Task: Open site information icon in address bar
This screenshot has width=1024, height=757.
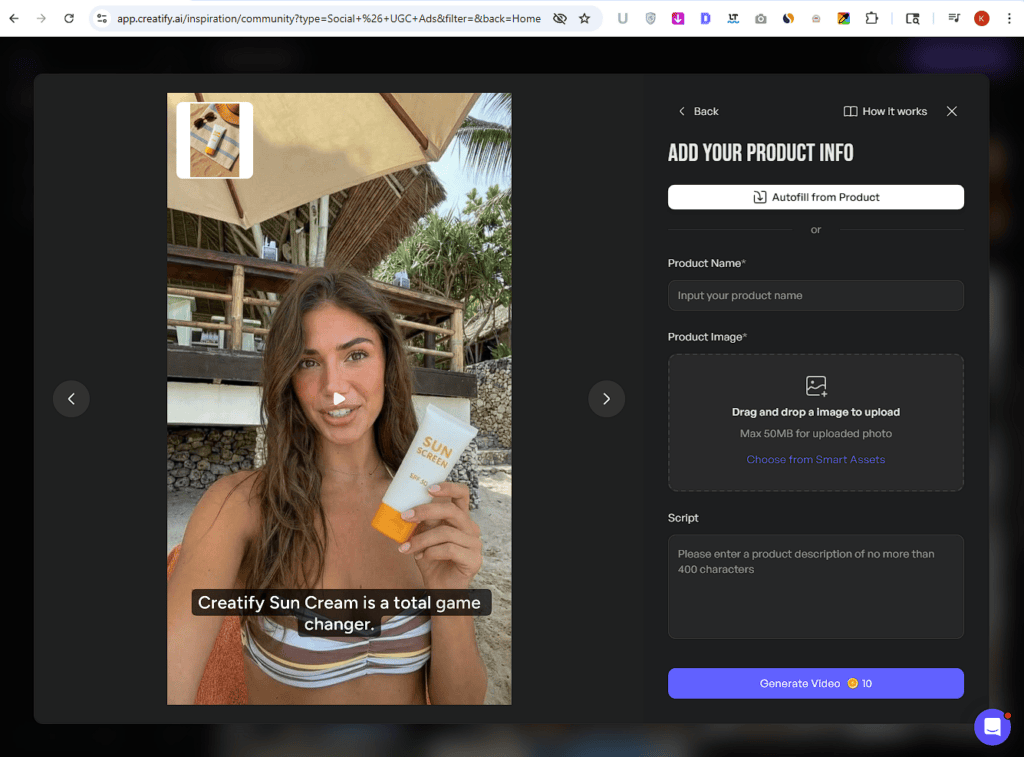Action: 102,18
